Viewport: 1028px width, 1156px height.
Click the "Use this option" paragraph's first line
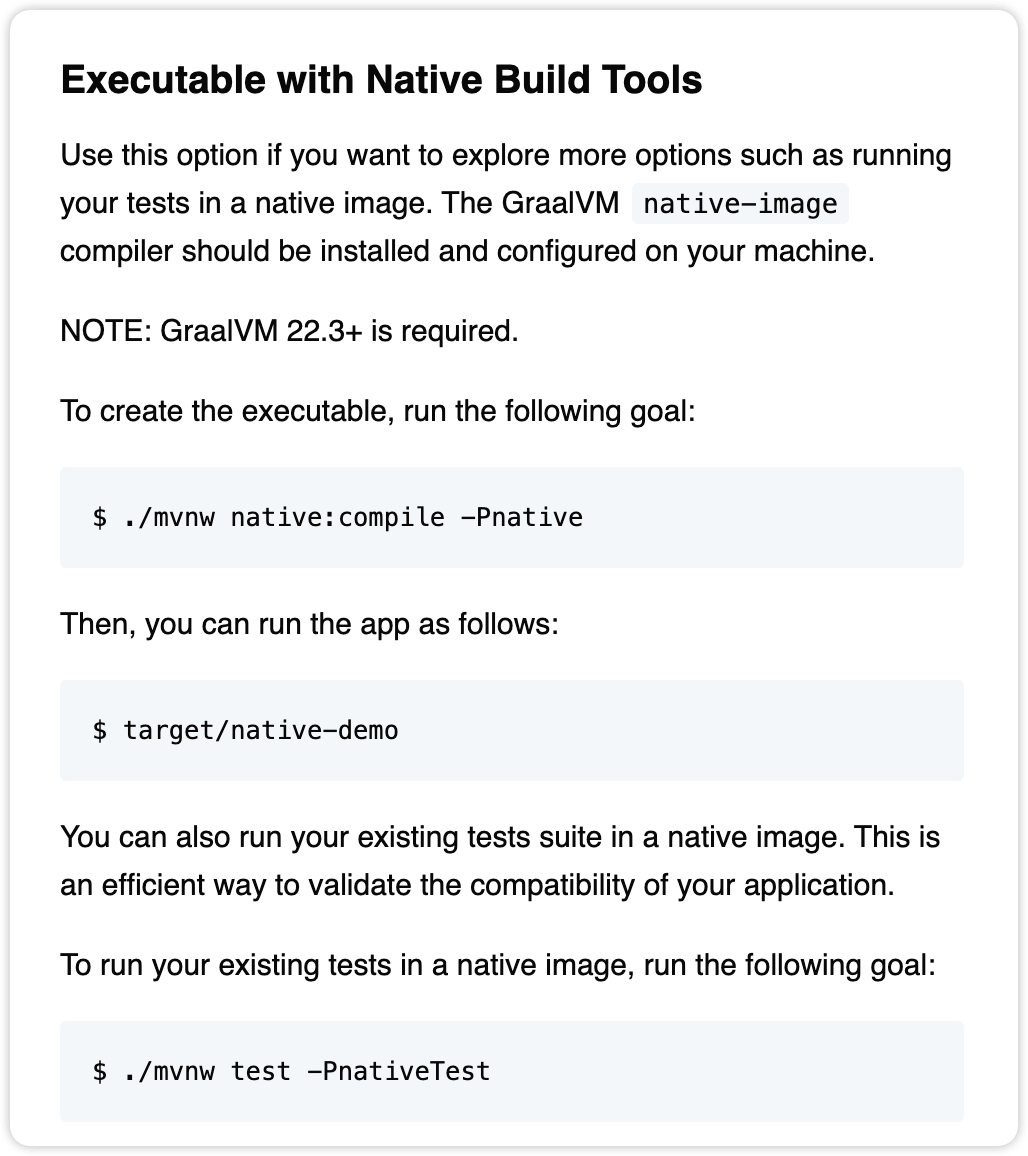click(x=506, y=156)
